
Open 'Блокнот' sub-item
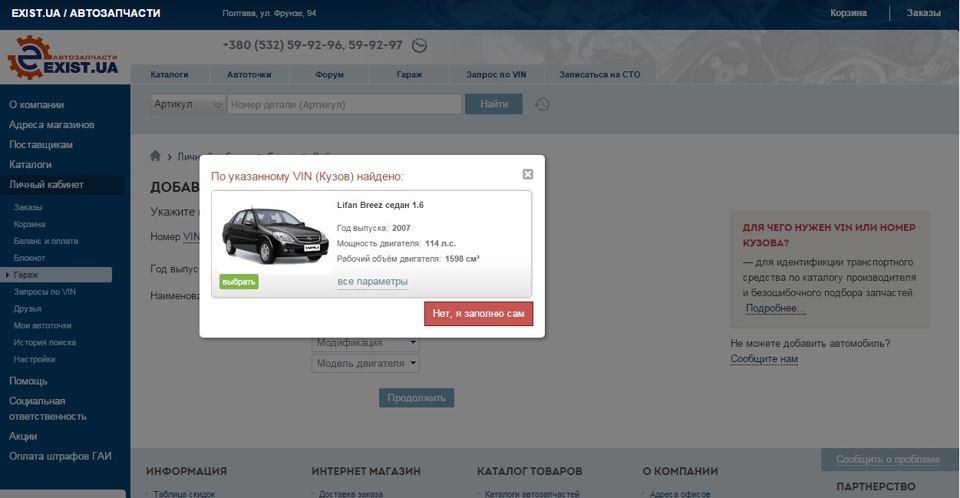pyautogui.click(x=29, y=258)
